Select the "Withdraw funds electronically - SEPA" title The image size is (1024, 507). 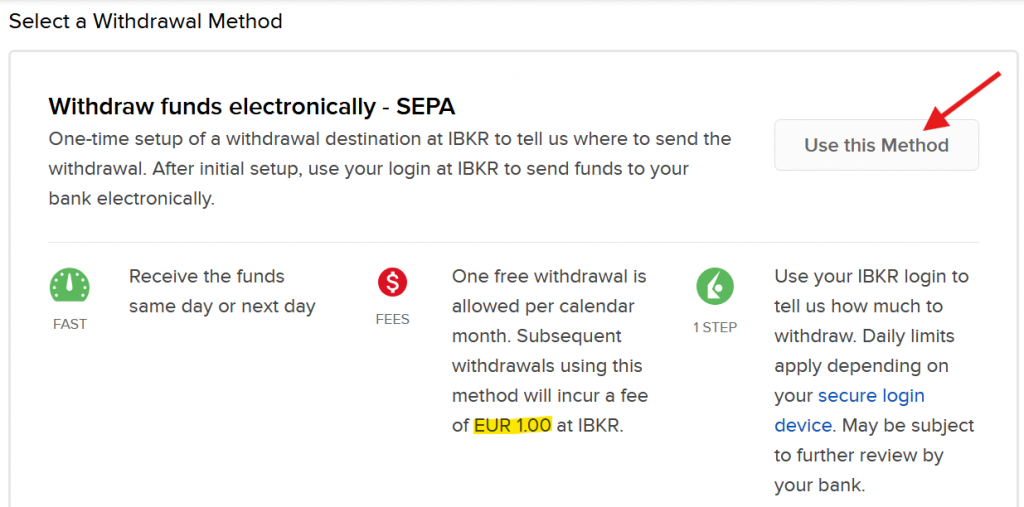coord(252,106)
